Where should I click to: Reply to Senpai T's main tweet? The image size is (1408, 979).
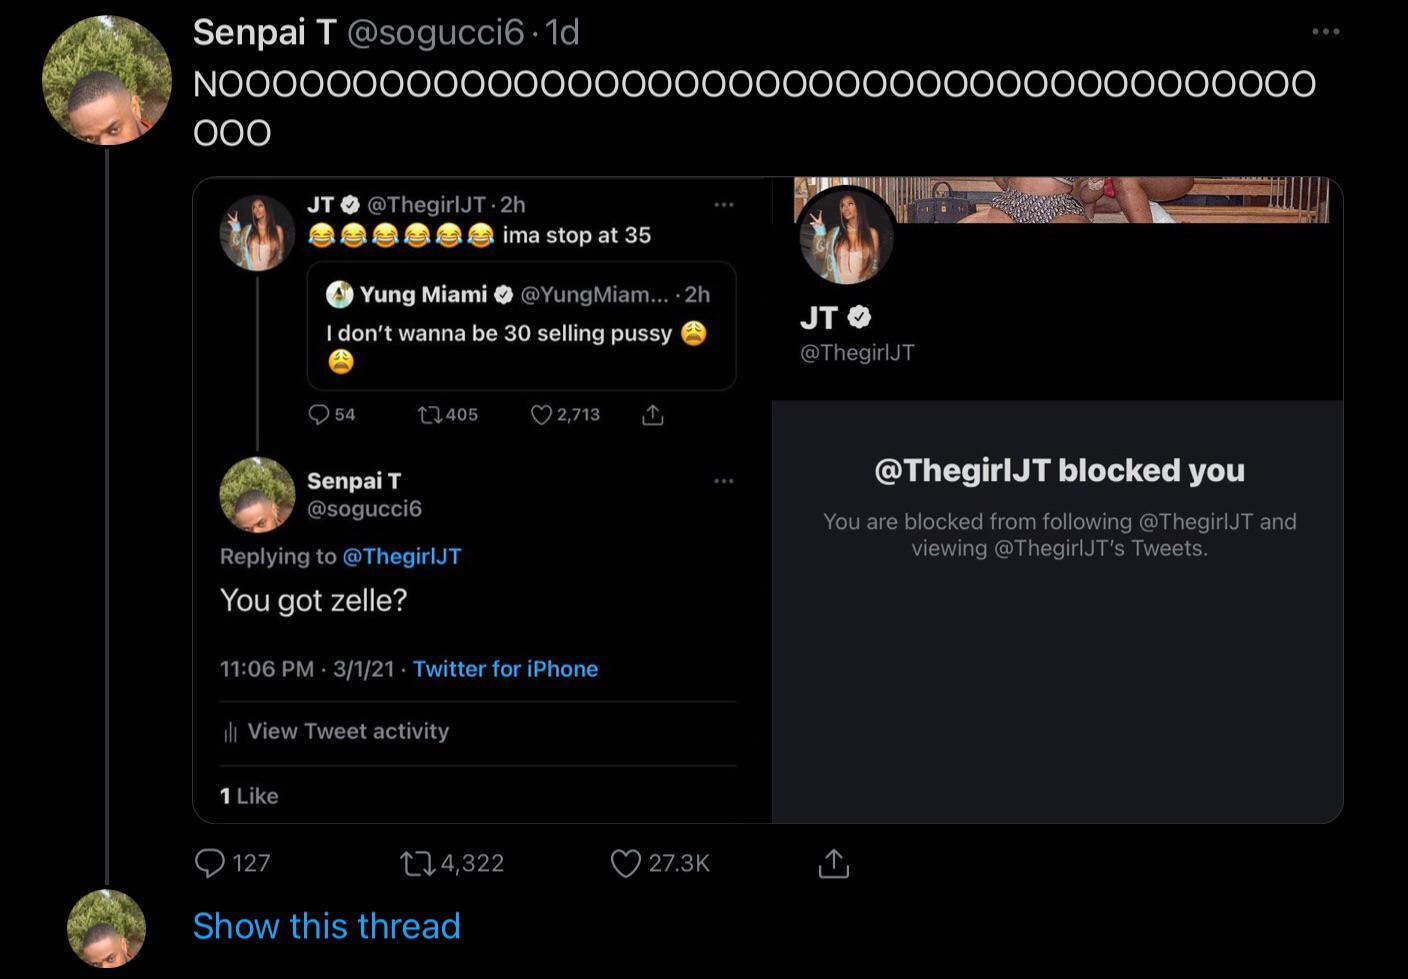[210, 863]
